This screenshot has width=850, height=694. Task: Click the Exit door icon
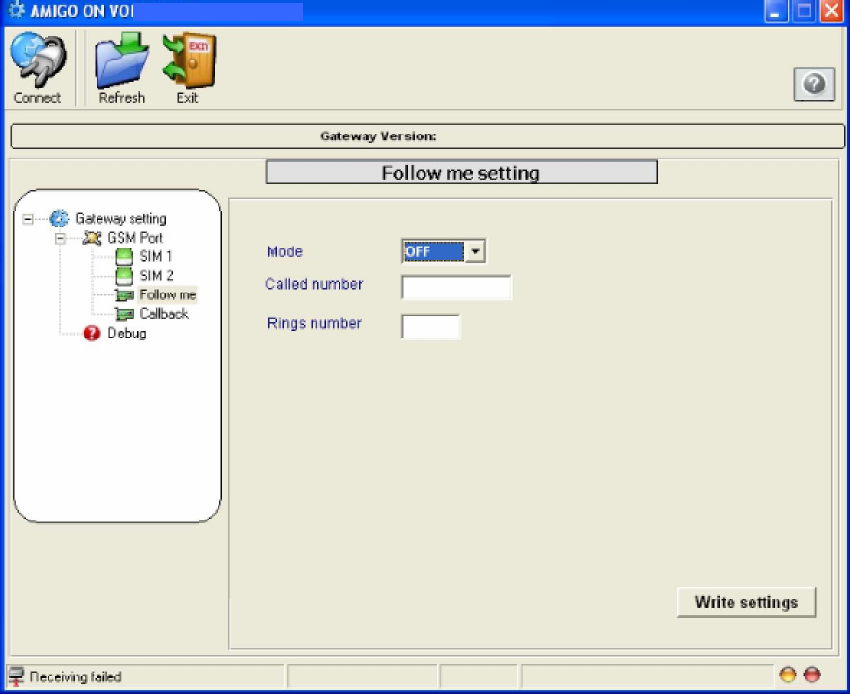189,60
